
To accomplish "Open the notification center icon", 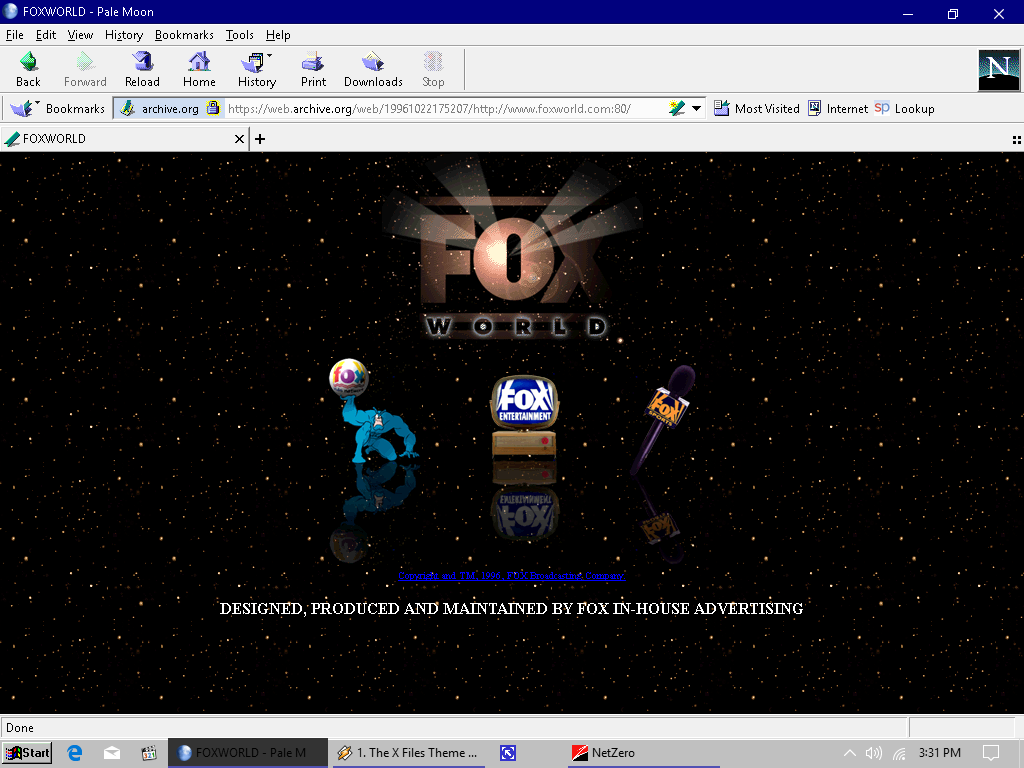I will coord(991,753).
